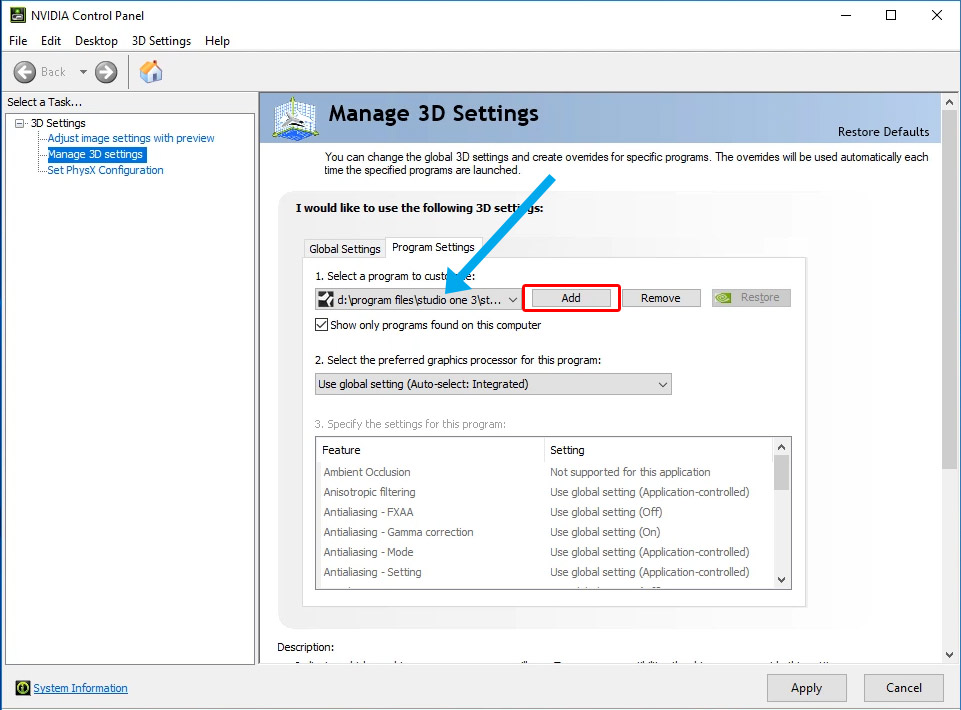Click the NVIDIA Control Panel title icon
This screenshot has width=961, height=710.
pos(18,15)
